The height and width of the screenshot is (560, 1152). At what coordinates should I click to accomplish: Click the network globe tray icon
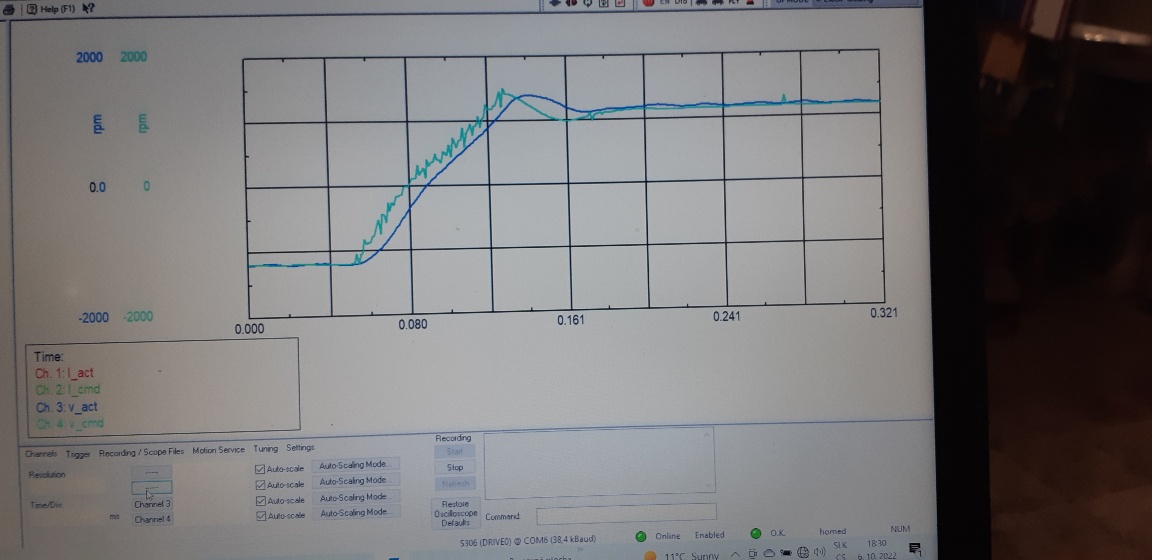pos(802,551)
